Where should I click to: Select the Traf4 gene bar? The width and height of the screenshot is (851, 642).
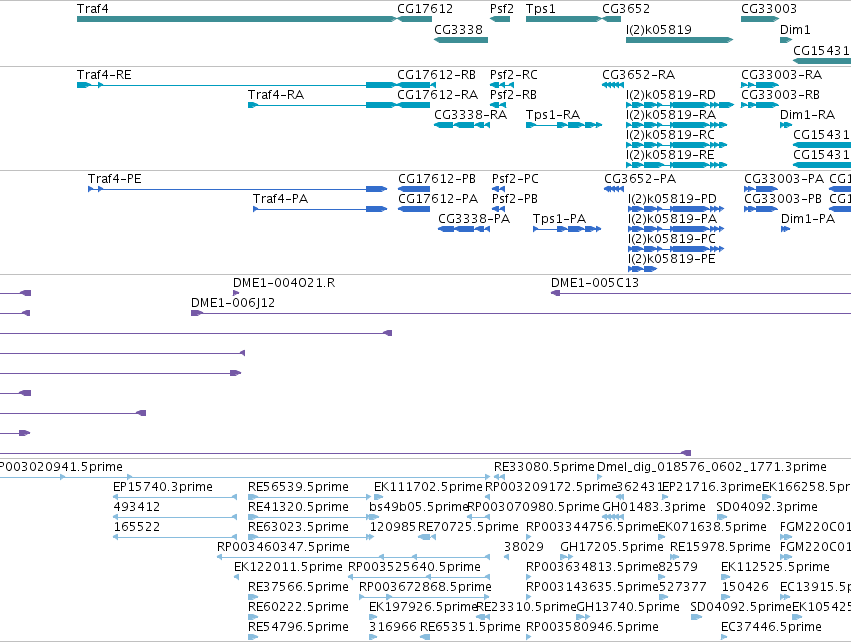237,19
